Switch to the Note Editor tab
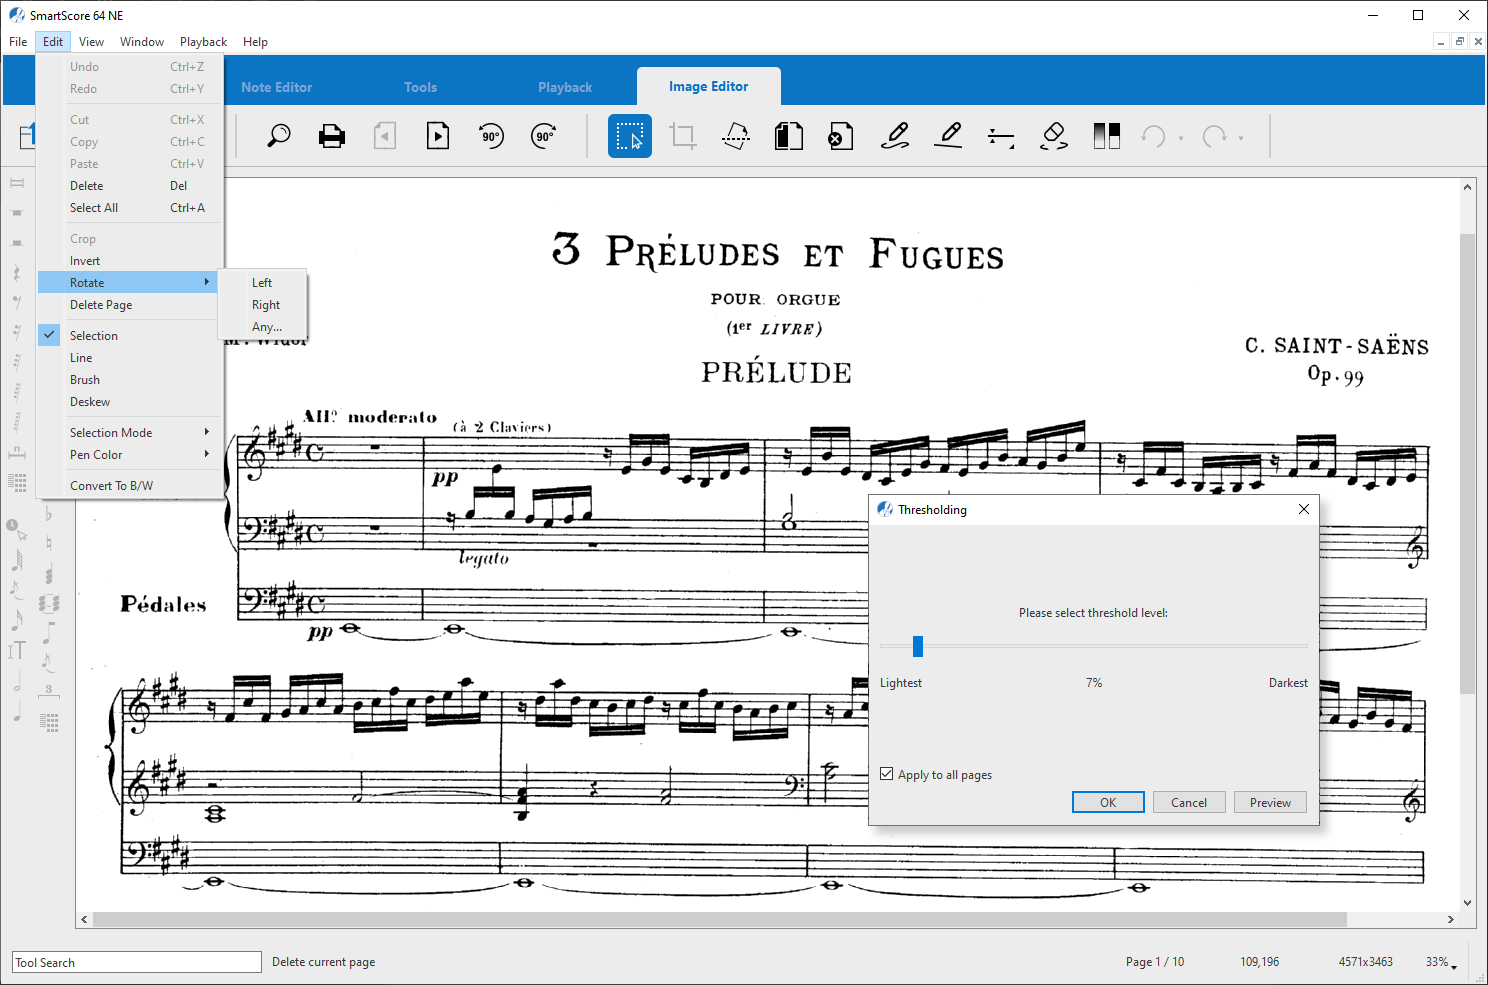 click(277, 87)
